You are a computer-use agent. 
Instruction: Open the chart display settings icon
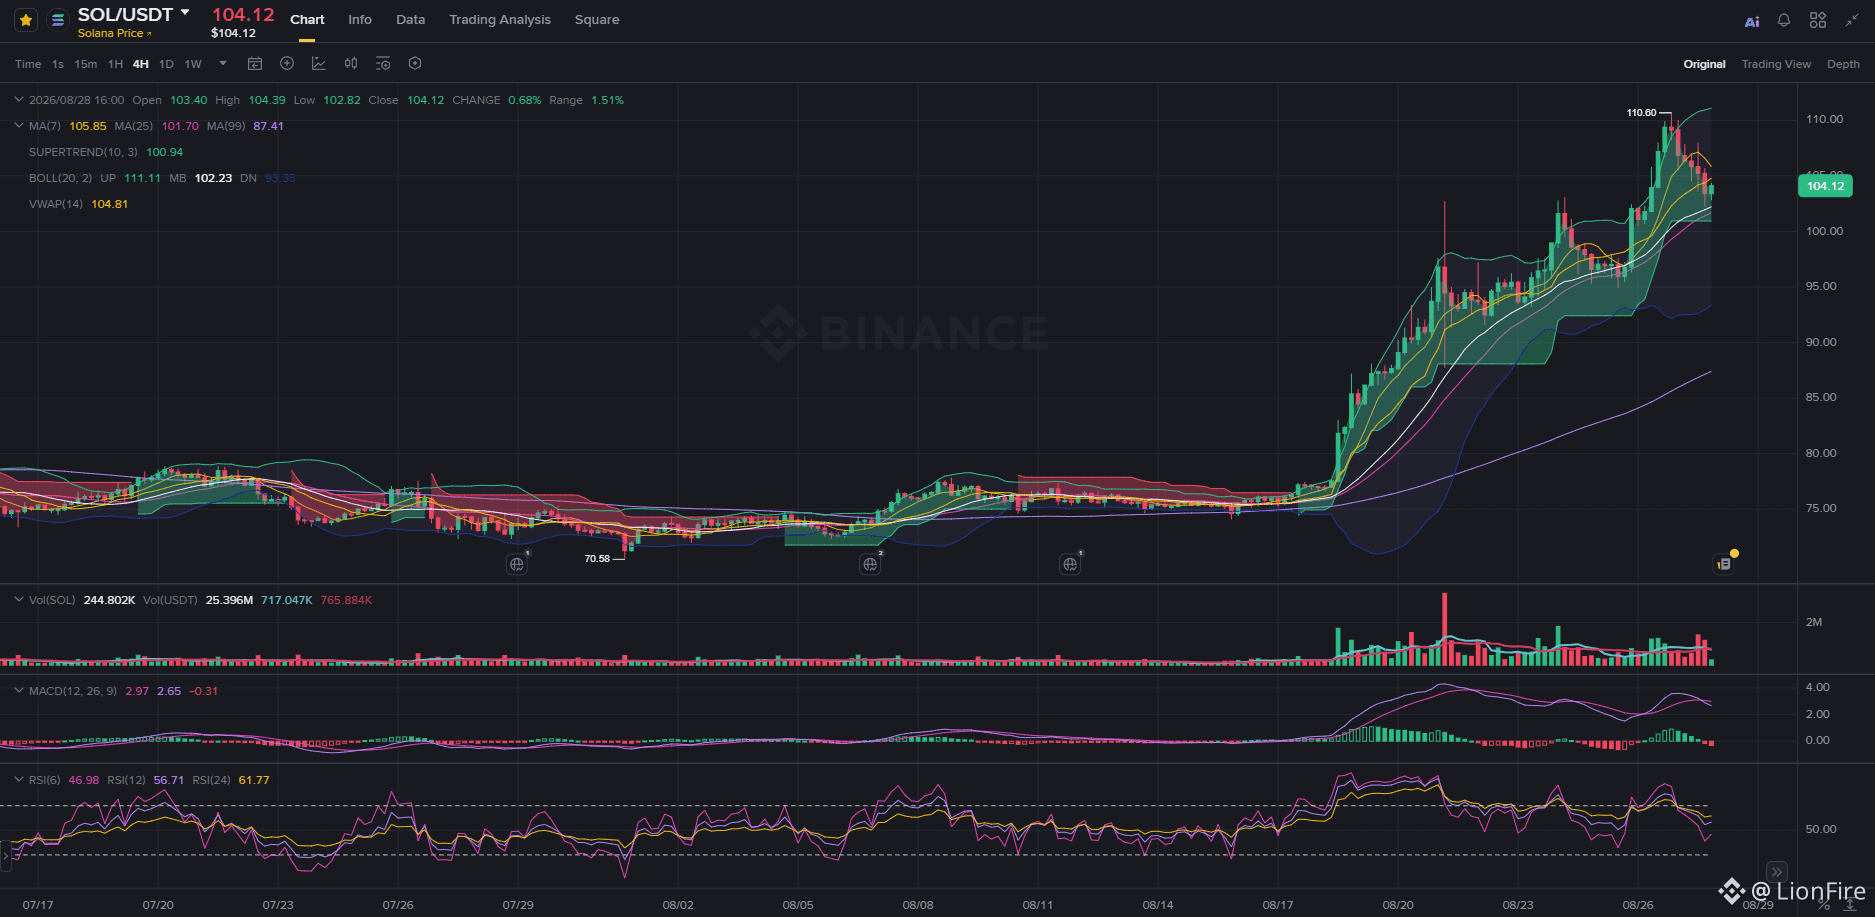pos(383,64)
